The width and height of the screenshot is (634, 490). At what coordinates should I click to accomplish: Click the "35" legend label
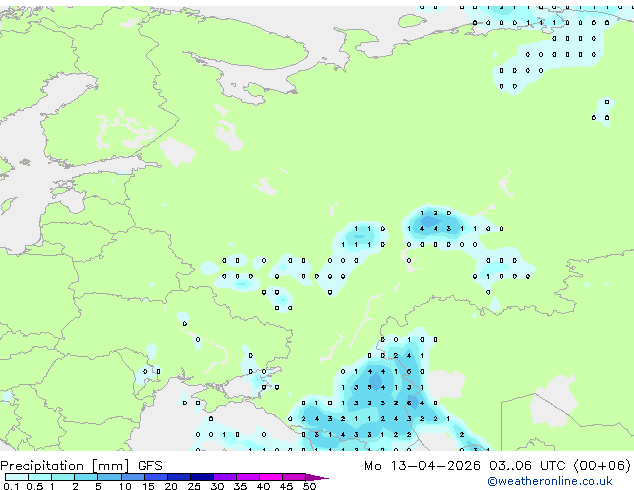point(240,486)
